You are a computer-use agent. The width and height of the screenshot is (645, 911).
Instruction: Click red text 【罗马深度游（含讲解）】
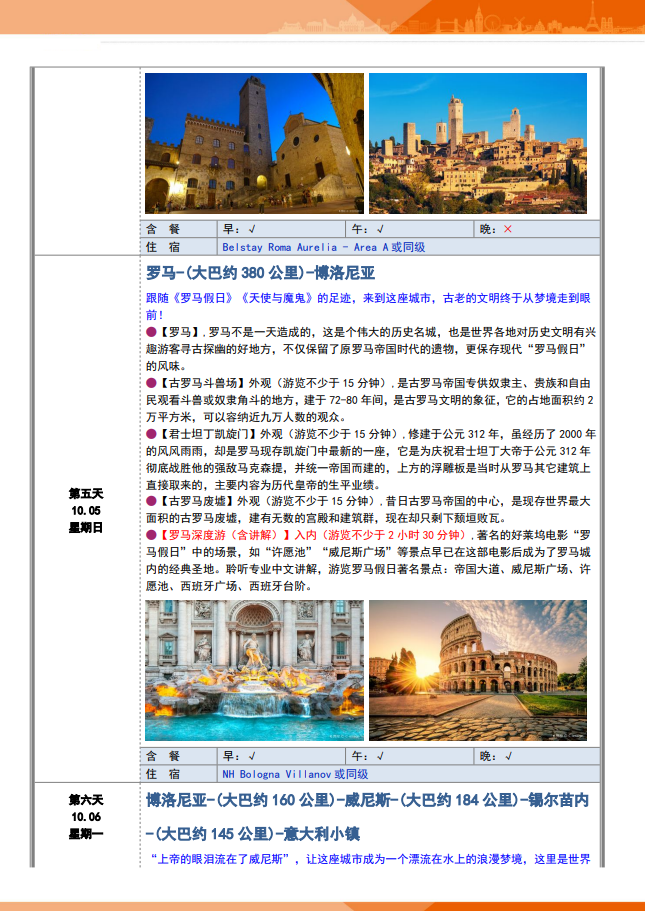pyautogui.click(x=225, y=535)
